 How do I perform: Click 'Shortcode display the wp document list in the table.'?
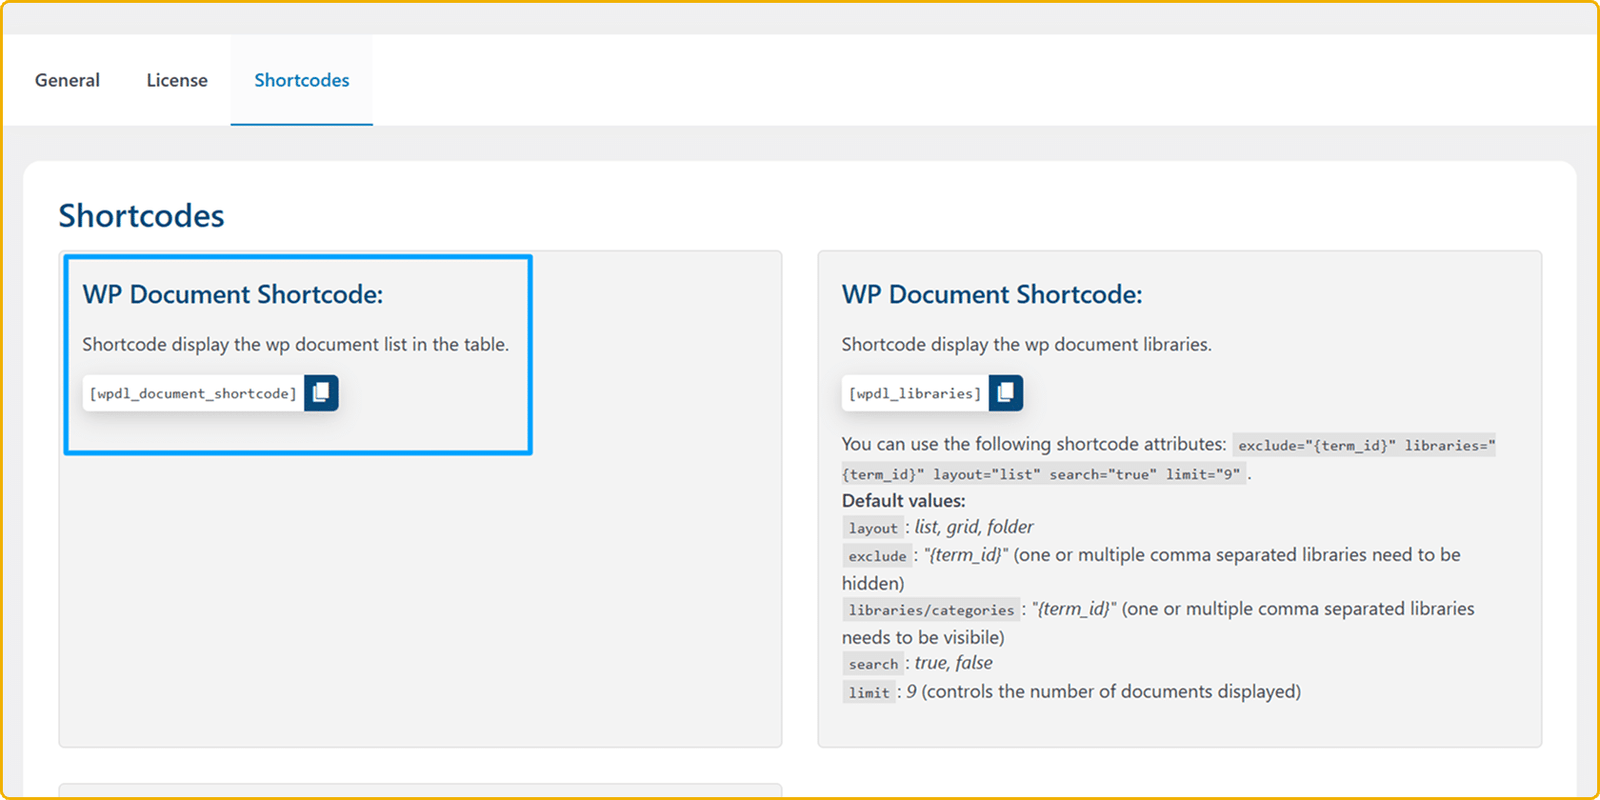pyautogui.click(x=295, y=344)
